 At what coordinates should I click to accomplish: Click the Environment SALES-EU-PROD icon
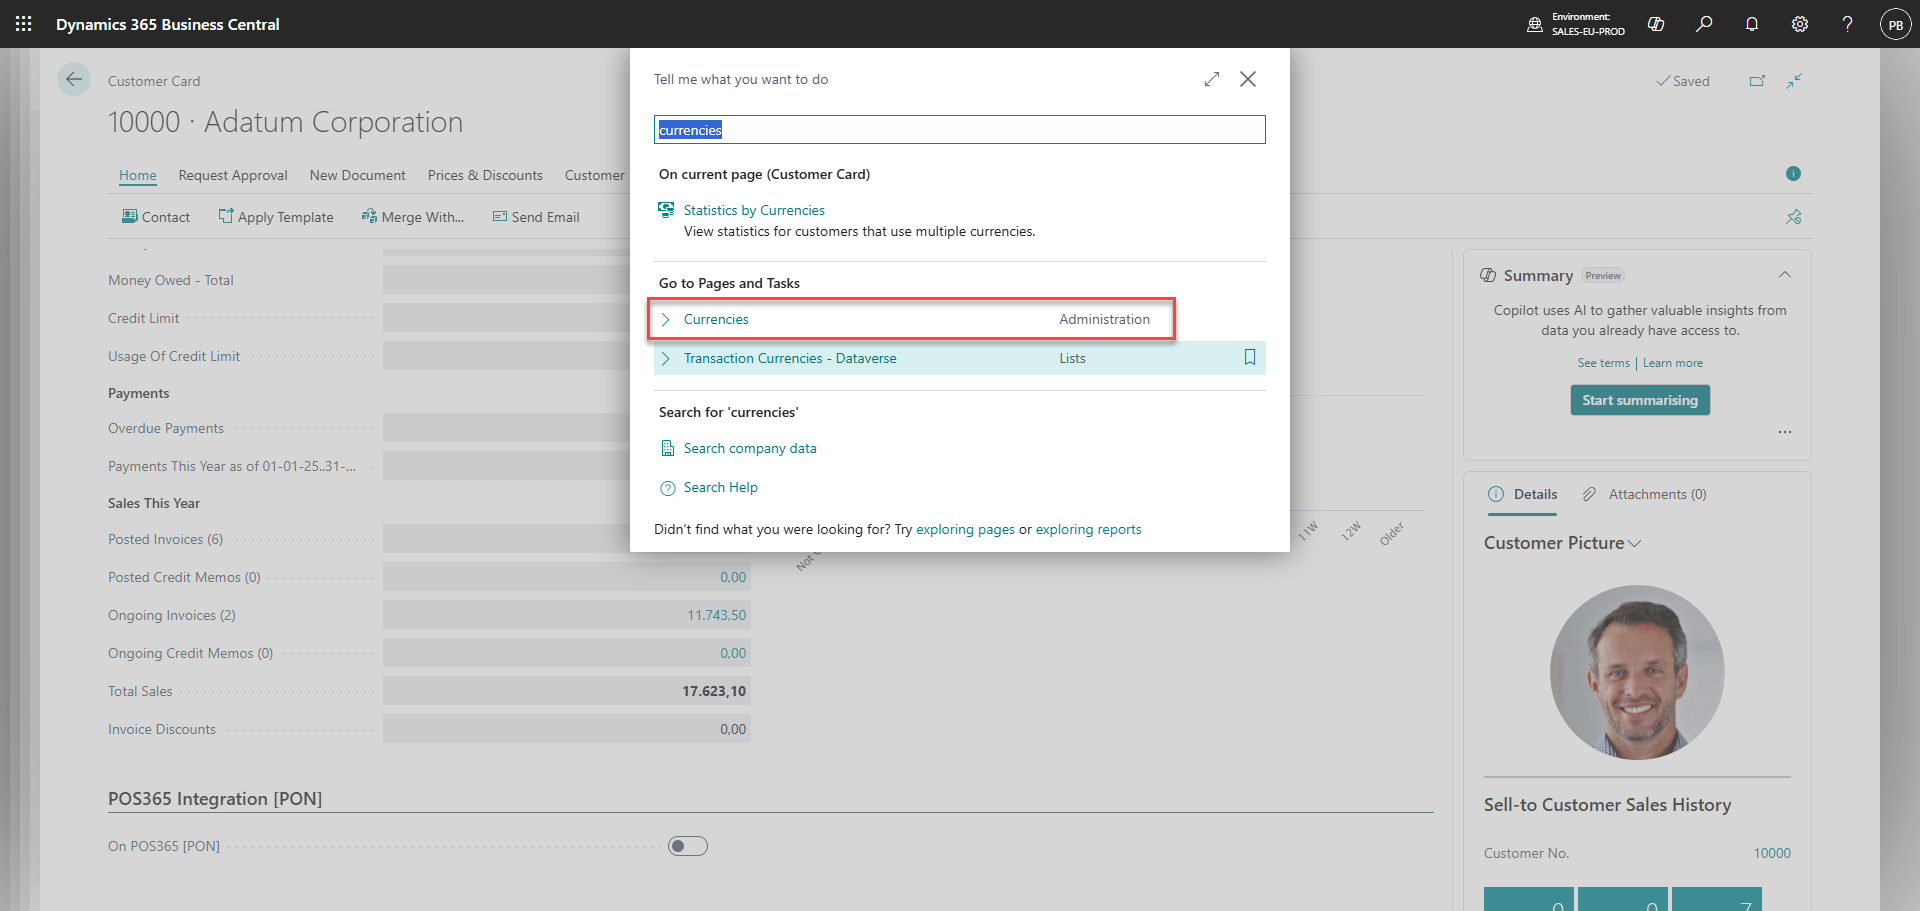coord(1535,24)
